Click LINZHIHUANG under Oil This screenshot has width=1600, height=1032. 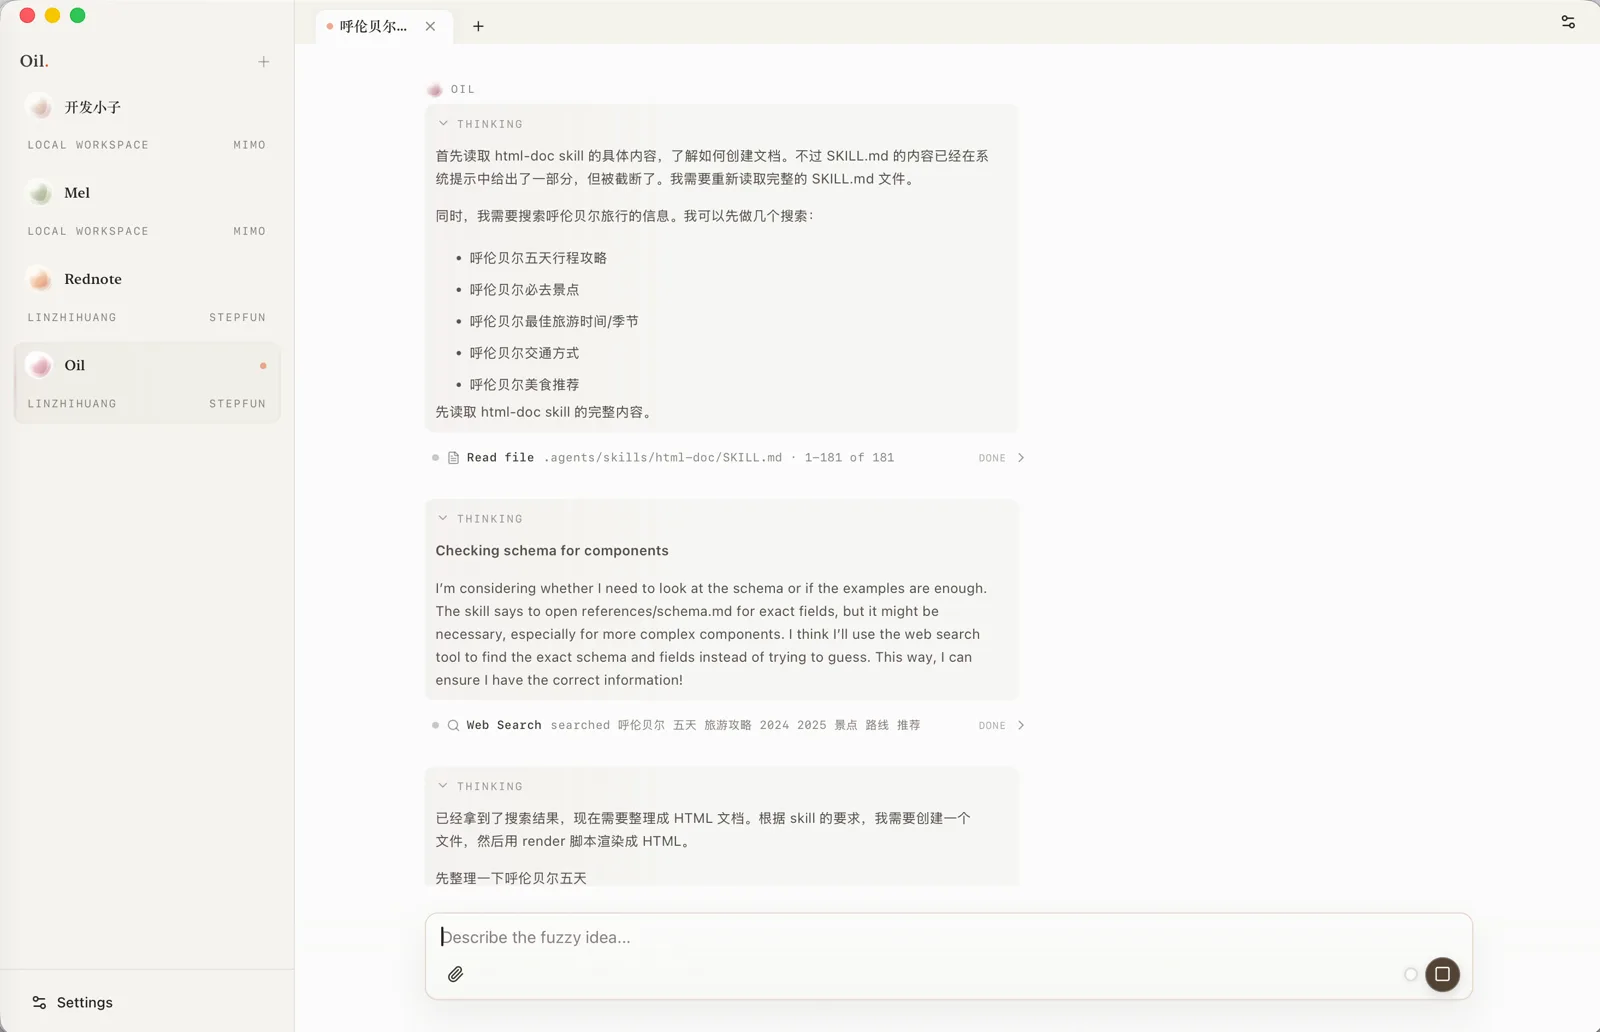pyautogui.click(x=72, y=404)
